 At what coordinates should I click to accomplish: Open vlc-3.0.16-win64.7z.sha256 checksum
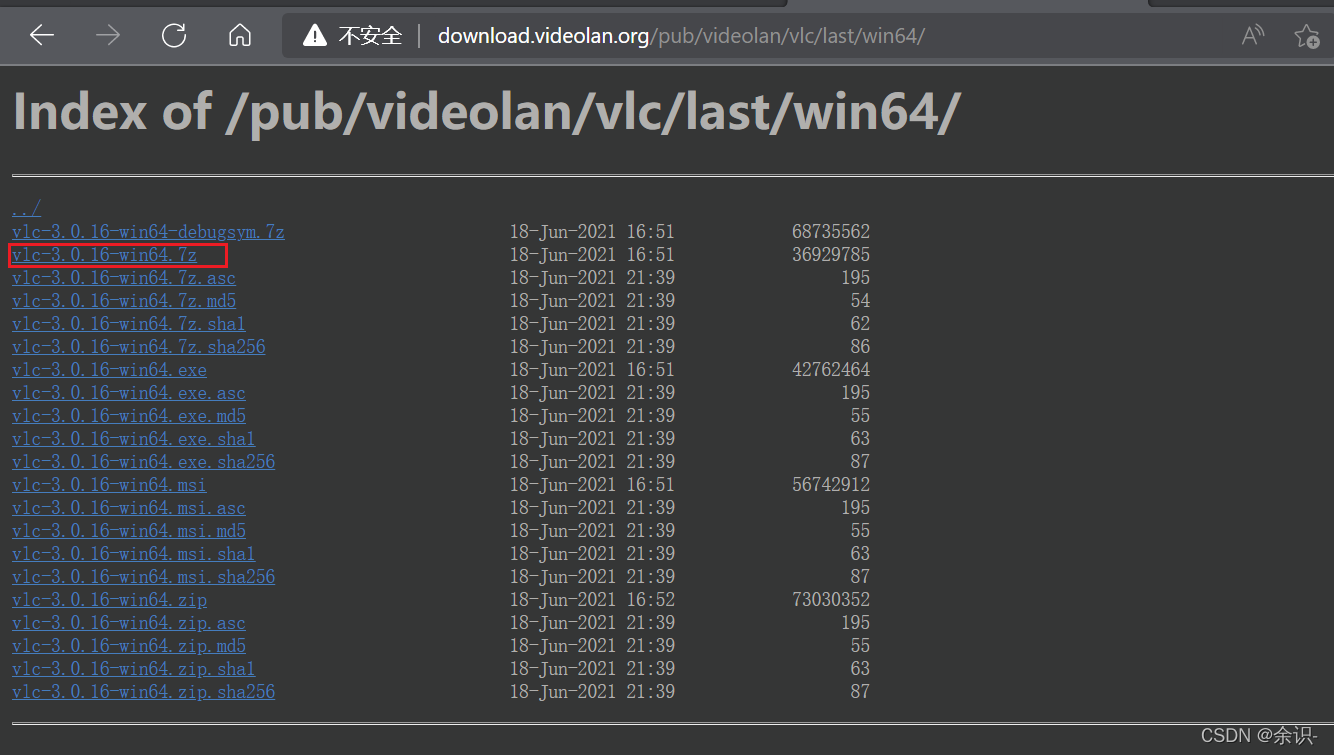click(x=138, y=346)
